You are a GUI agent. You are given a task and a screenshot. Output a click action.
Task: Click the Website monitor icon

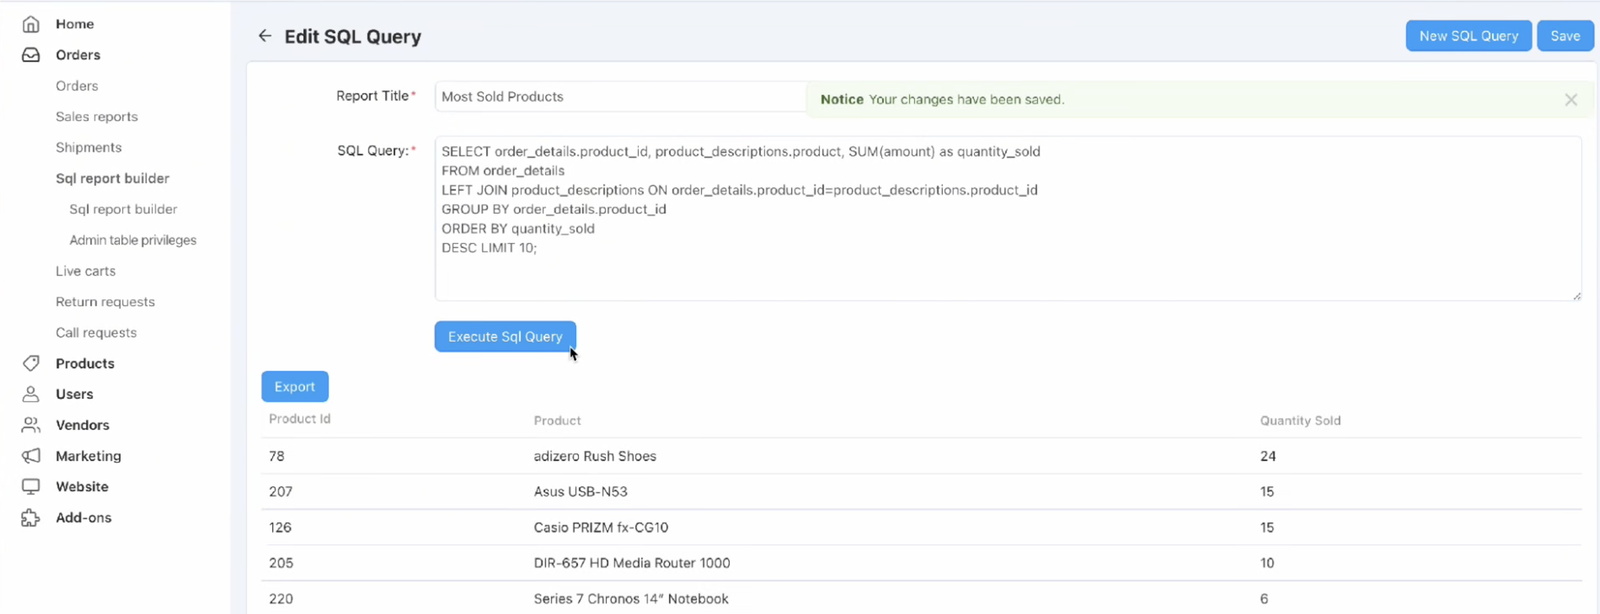tap(31, 487)
